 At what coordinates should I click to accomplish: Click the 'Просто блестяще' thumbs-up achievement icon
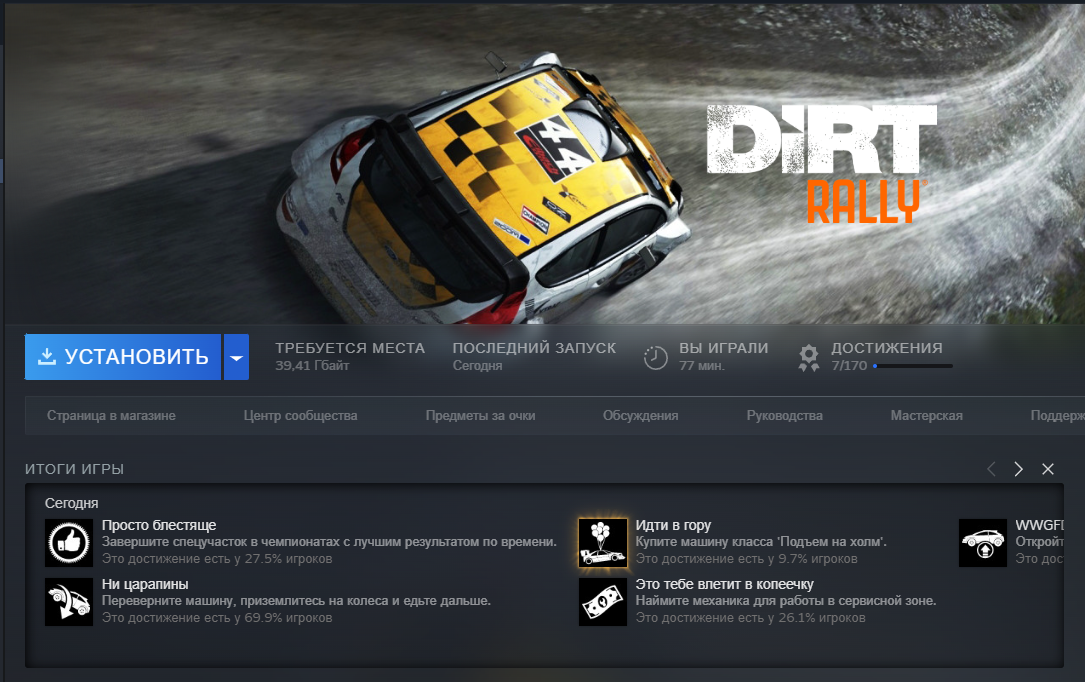click(69, 543)
